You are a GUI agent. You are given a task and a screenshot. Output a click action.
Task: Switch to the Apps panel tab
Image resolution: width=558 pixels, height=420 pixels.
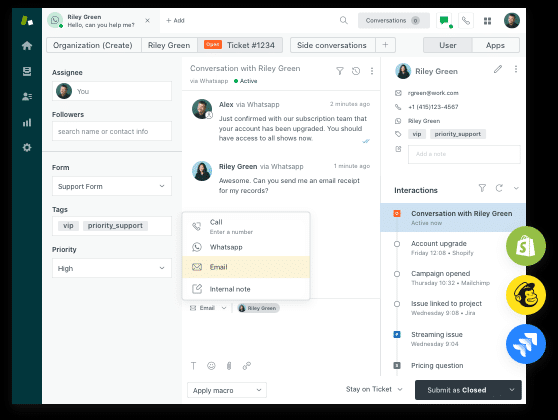[495, 45]
